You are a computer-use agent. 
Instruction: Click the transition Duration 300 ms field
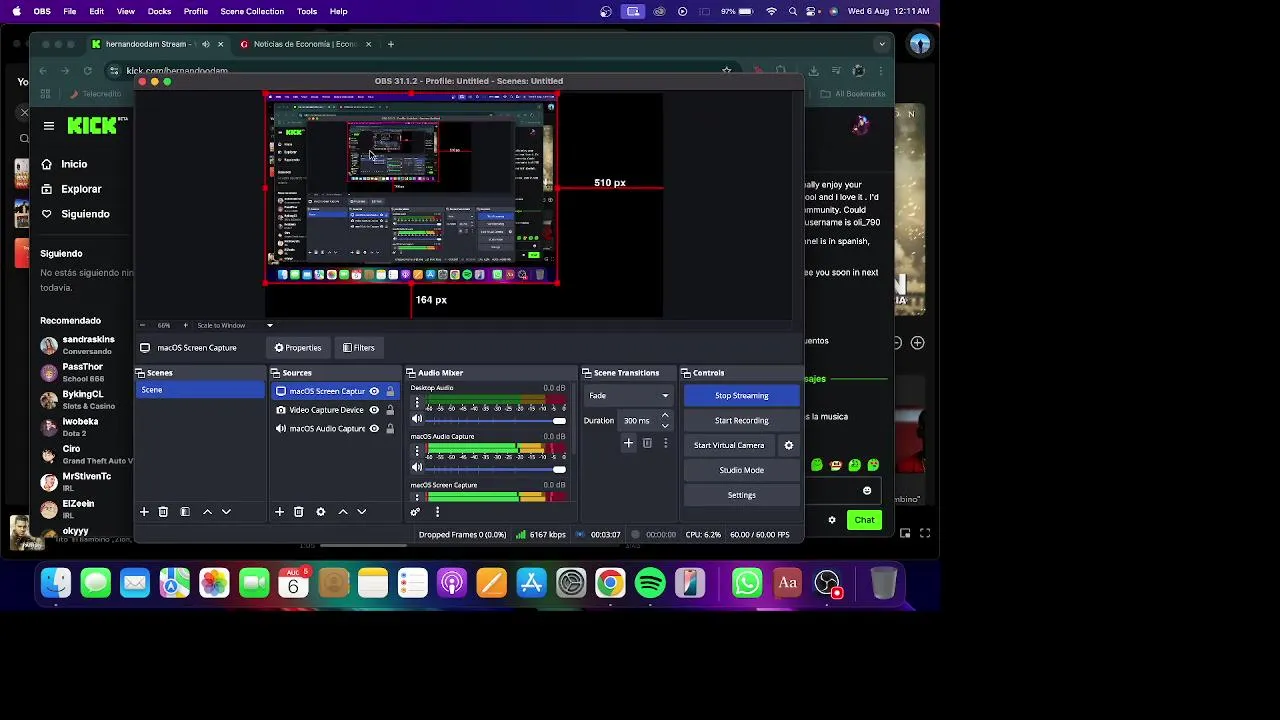tap(638, 421)
